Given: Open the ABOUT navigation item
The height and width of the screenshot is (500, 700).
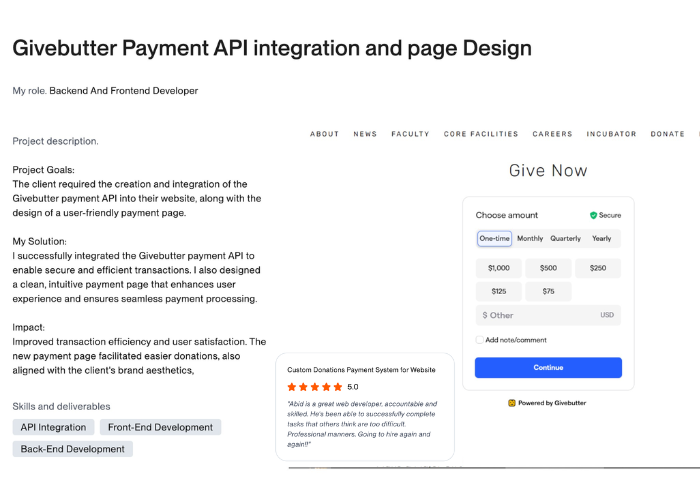Looking at the screenshot, I should pyautogui.click(x=325, y=134).
